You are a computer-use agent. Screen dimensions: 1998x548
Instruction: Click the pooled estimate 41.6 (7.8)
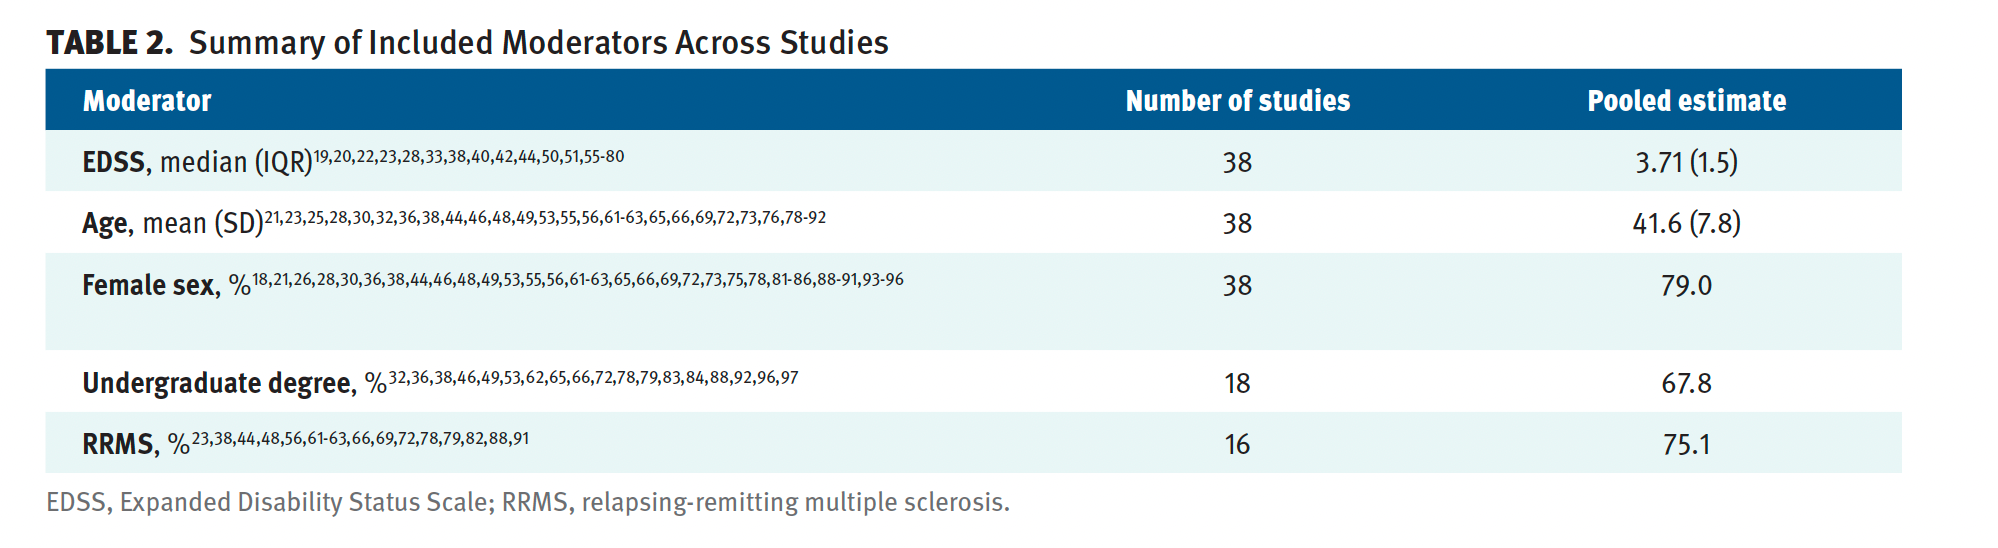pos(1686,223)
